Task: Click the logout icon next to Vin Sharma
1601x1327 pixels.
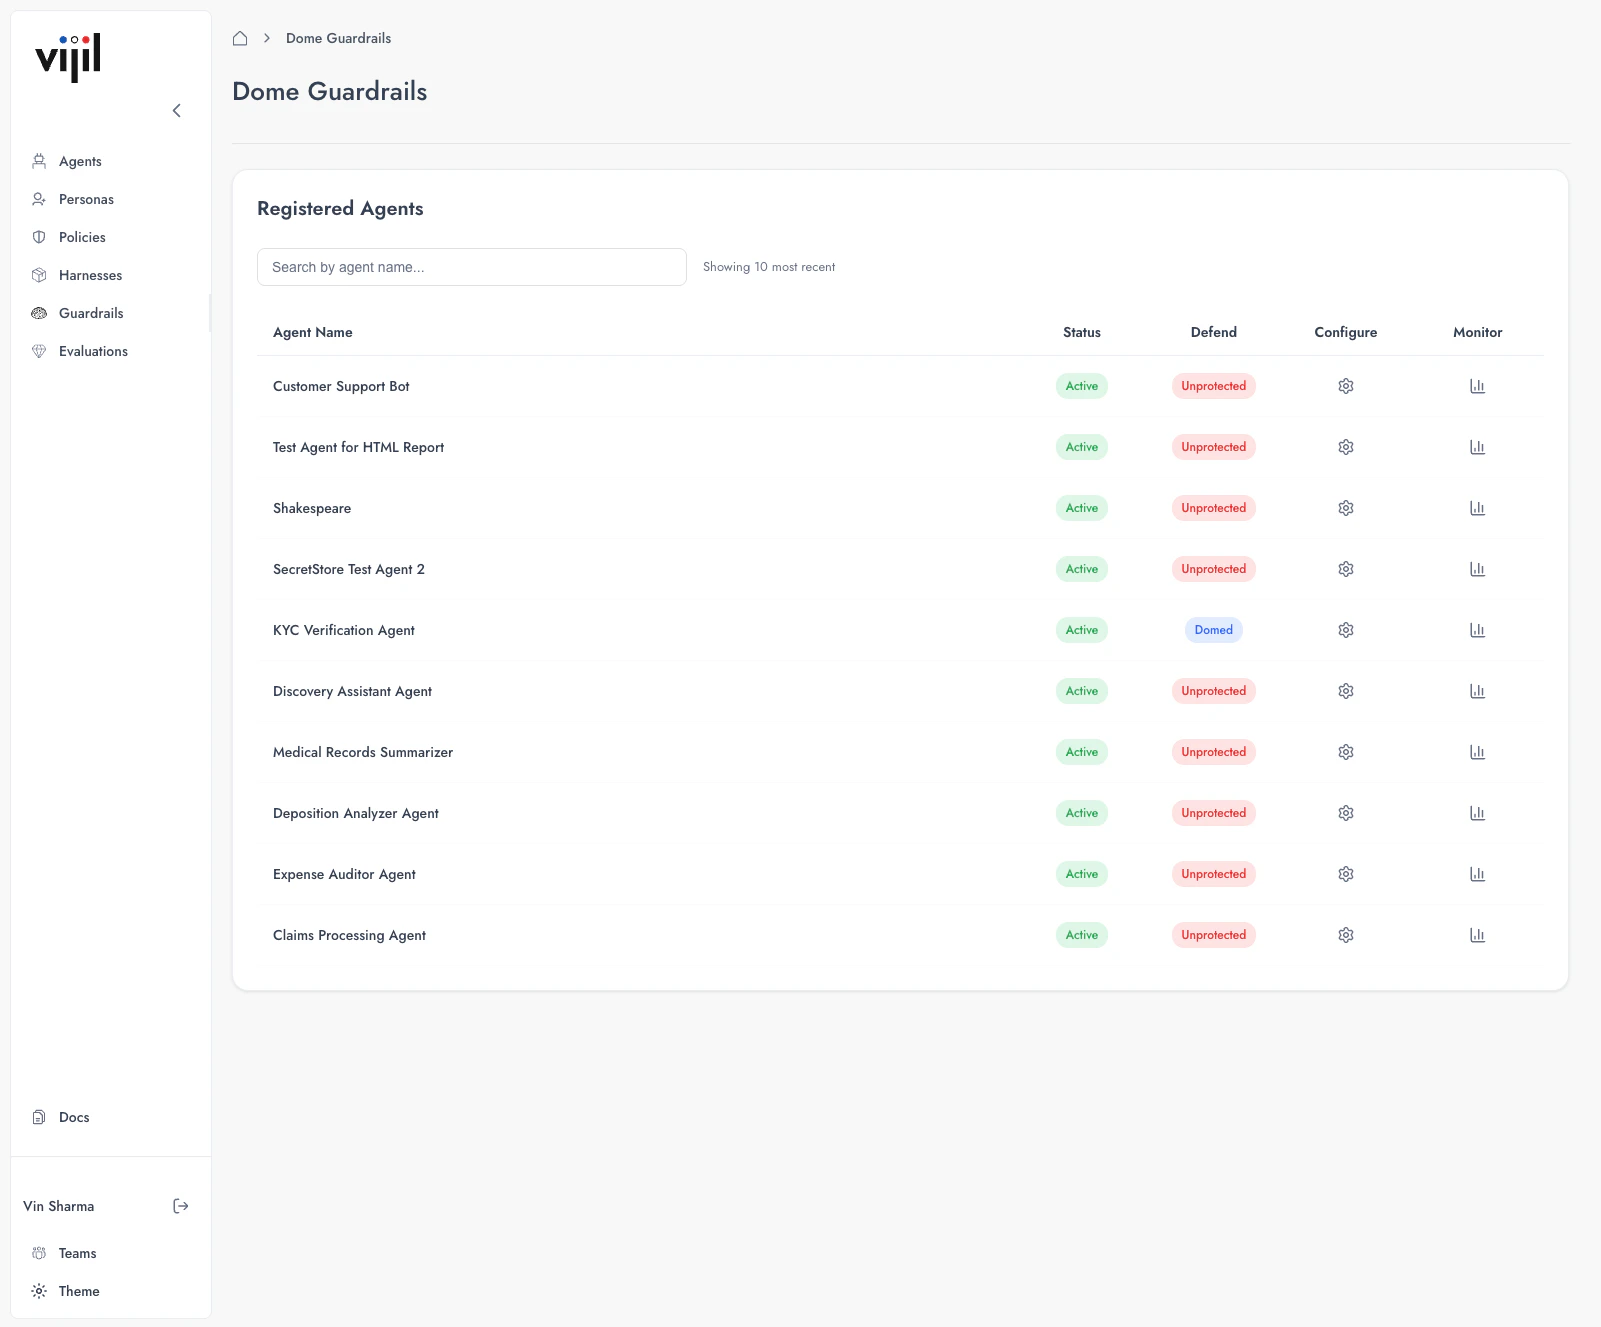Action: (181, 1205)
